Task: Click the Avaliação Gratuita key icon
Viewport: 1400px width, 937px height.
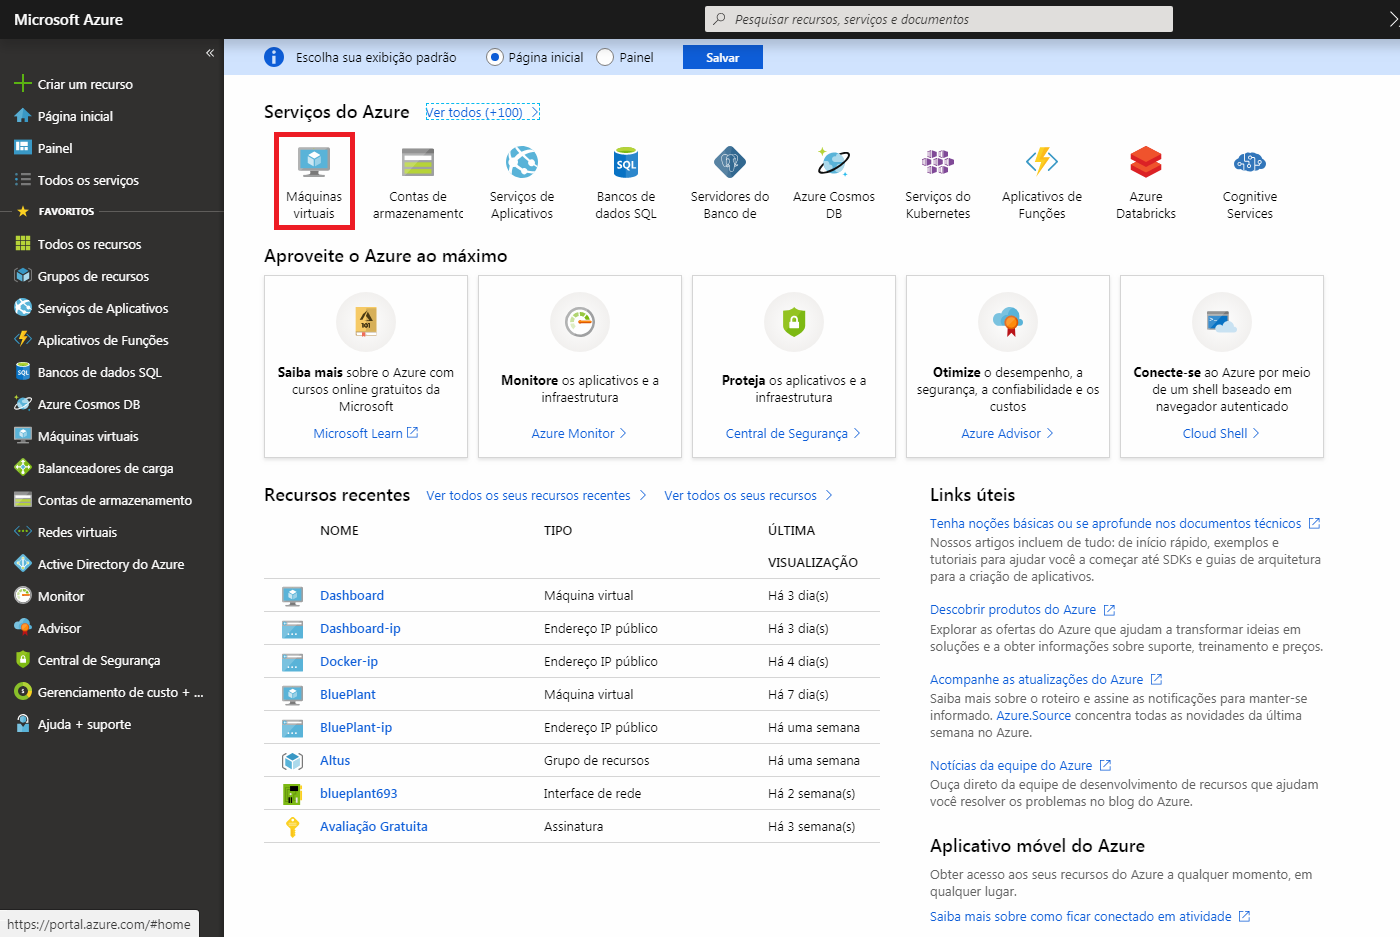Action: tap(292, 827)
